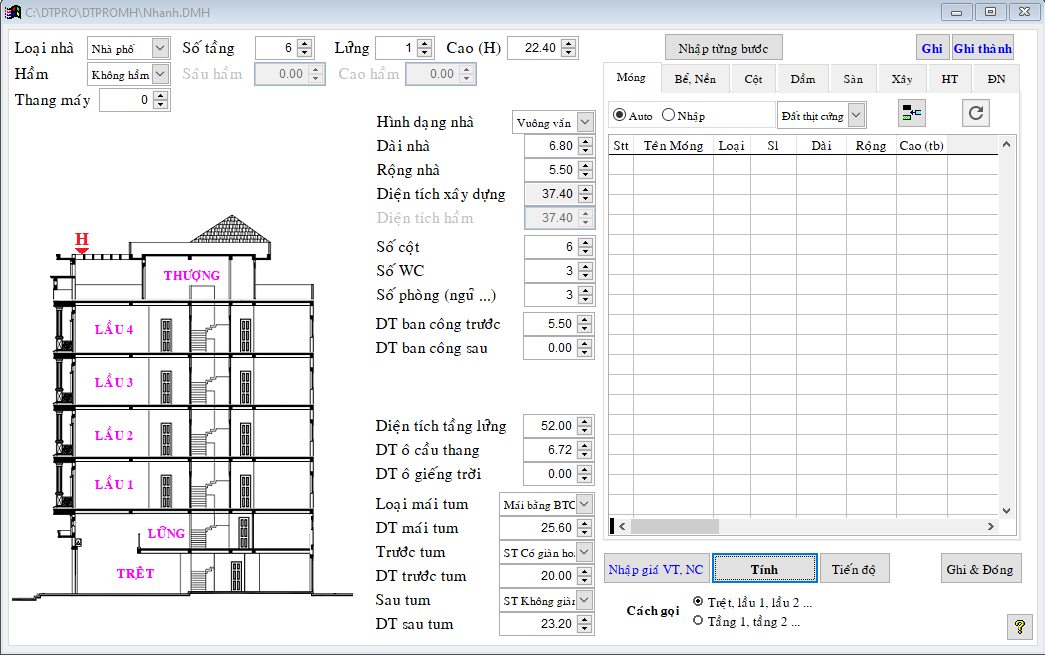Expand the Hình dạng nhà dropdown
Image resolution: width=1045 pixels, height=655 pixels.
tap(585, 122)
